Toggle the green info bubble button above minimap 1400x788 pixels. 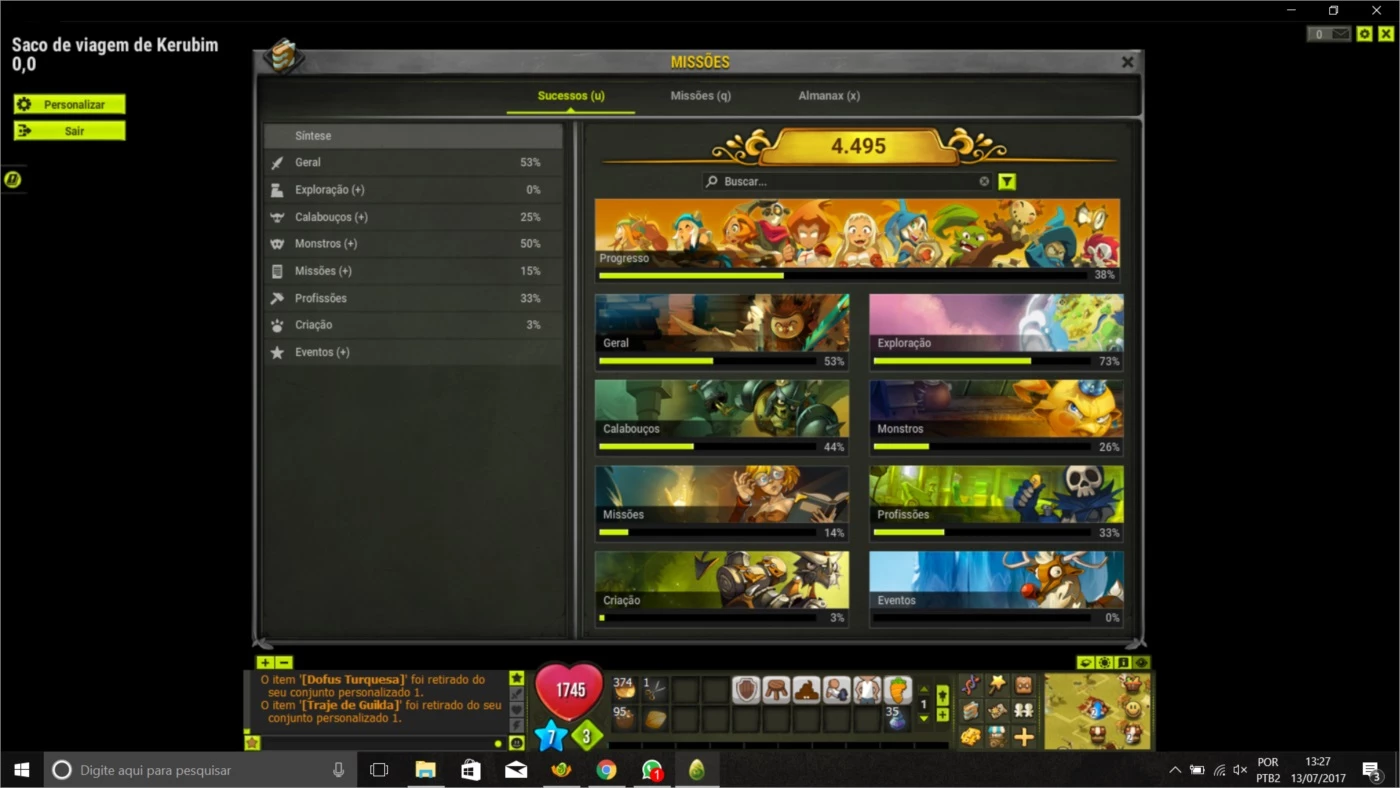[x=1123, y=662]
